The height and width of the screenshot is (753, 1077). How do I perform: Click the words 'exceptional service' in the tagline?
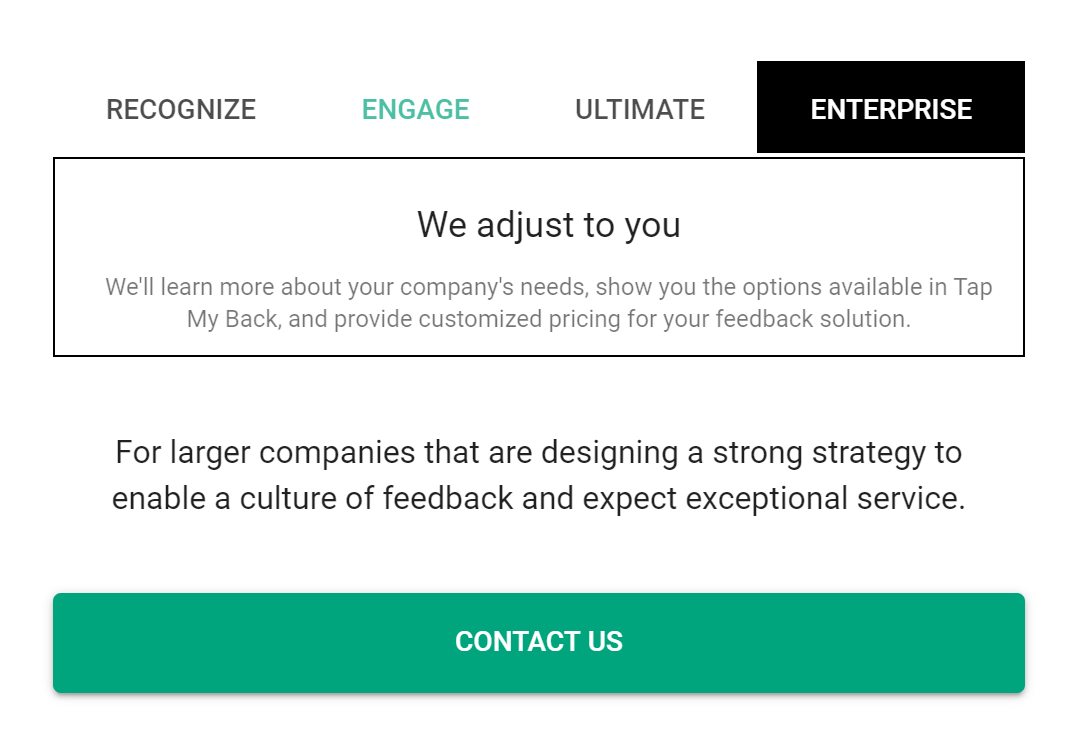[824, 499]
